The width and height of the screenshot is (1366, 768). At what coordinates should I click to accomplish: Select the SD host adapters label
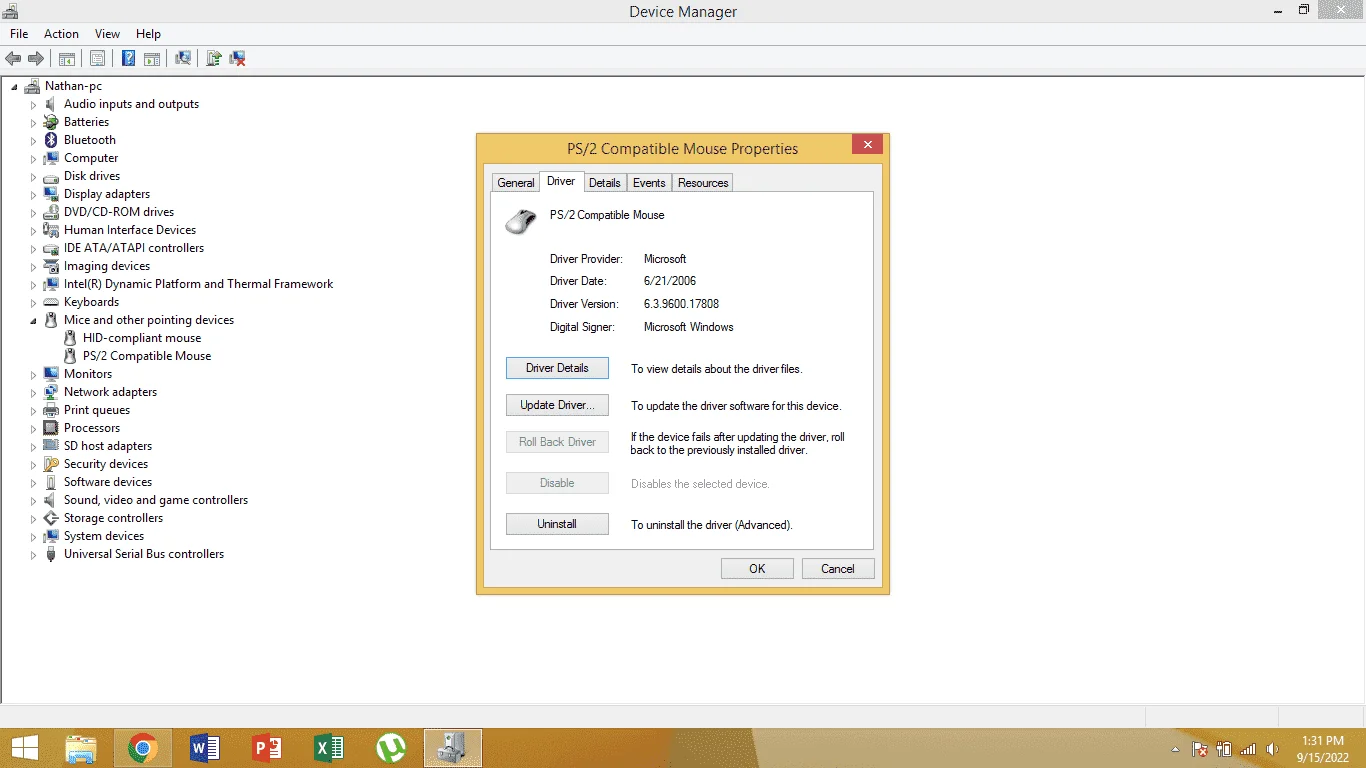108,446
